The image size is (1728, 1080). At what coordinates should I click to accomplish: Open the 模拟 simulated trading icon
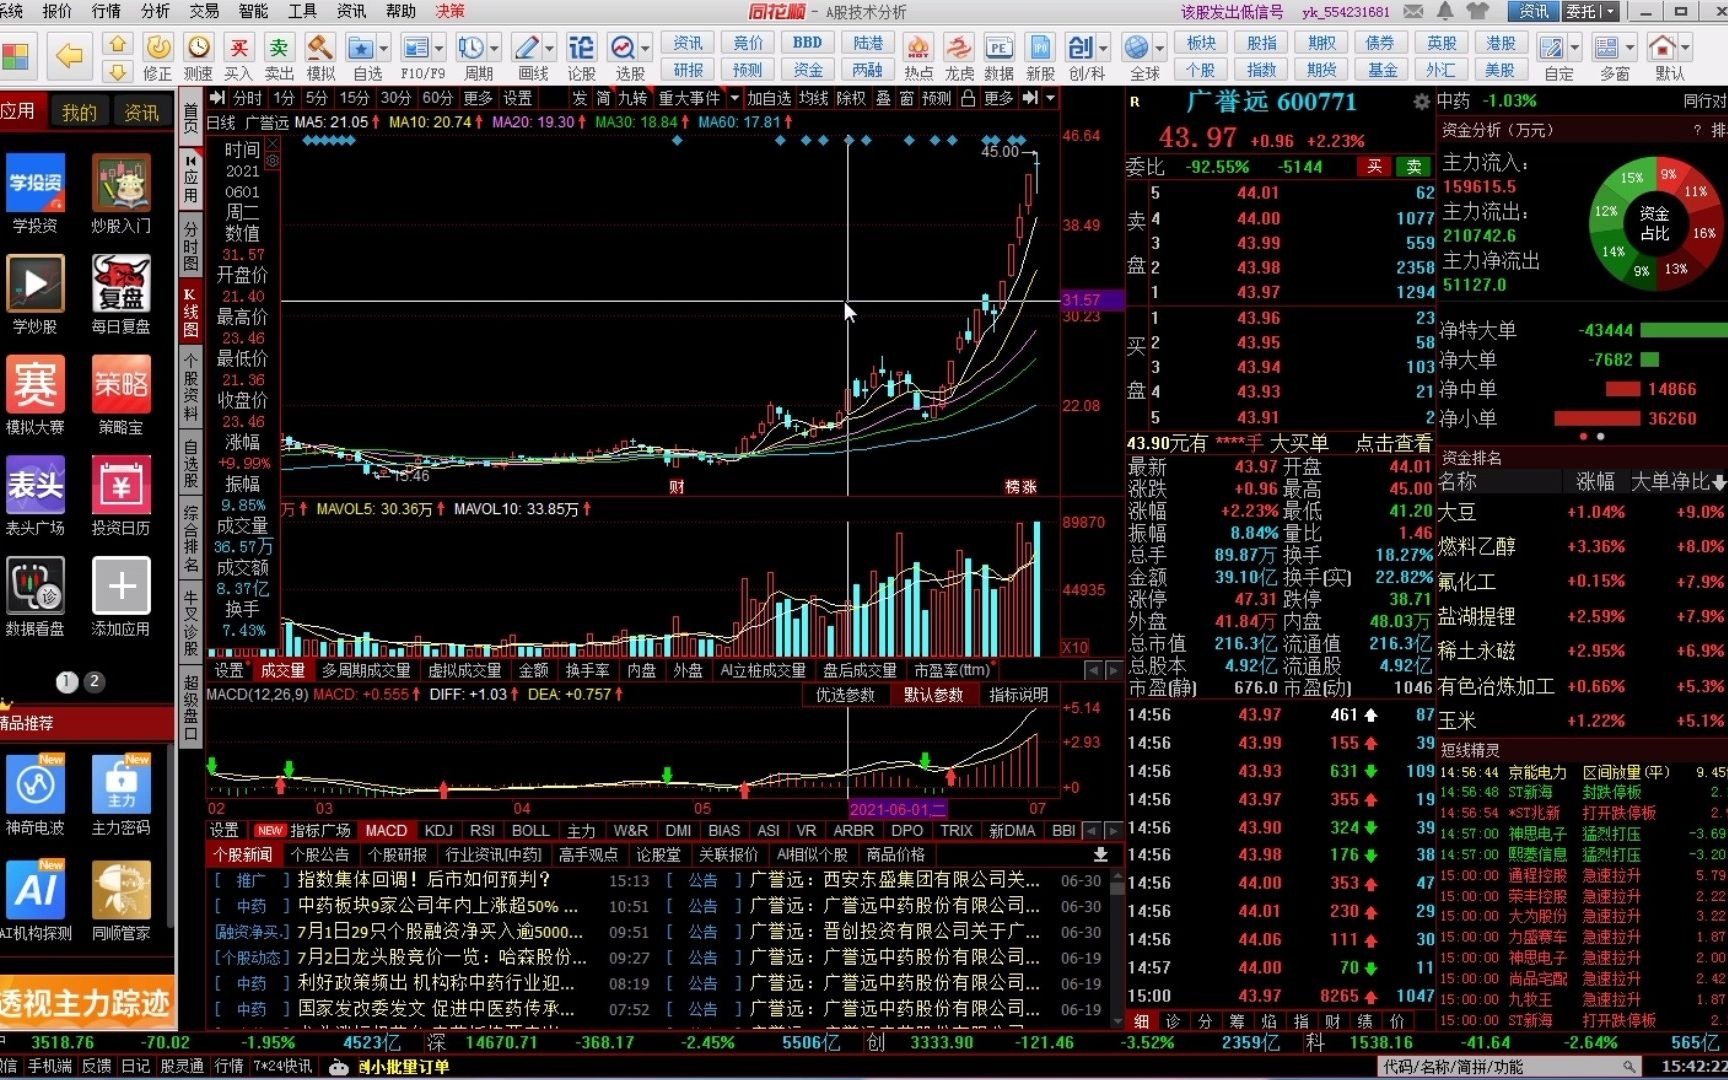tap(320, 57)
